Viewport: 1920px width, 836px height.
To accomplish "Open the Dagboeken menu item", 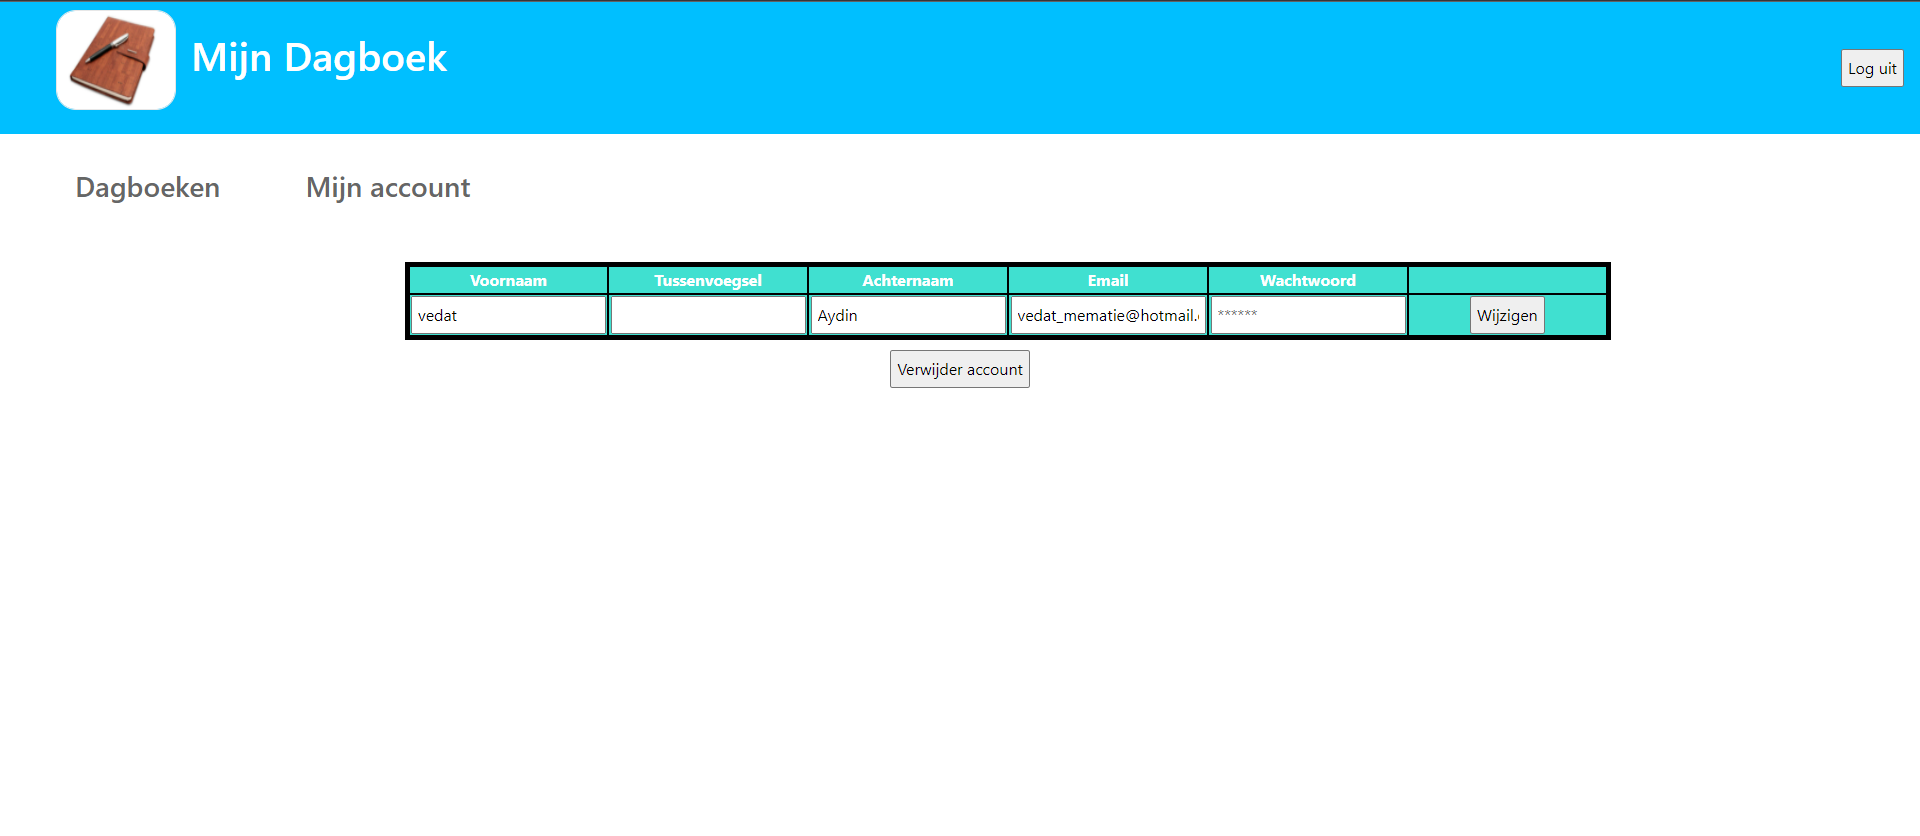I will tap(148, 188).
